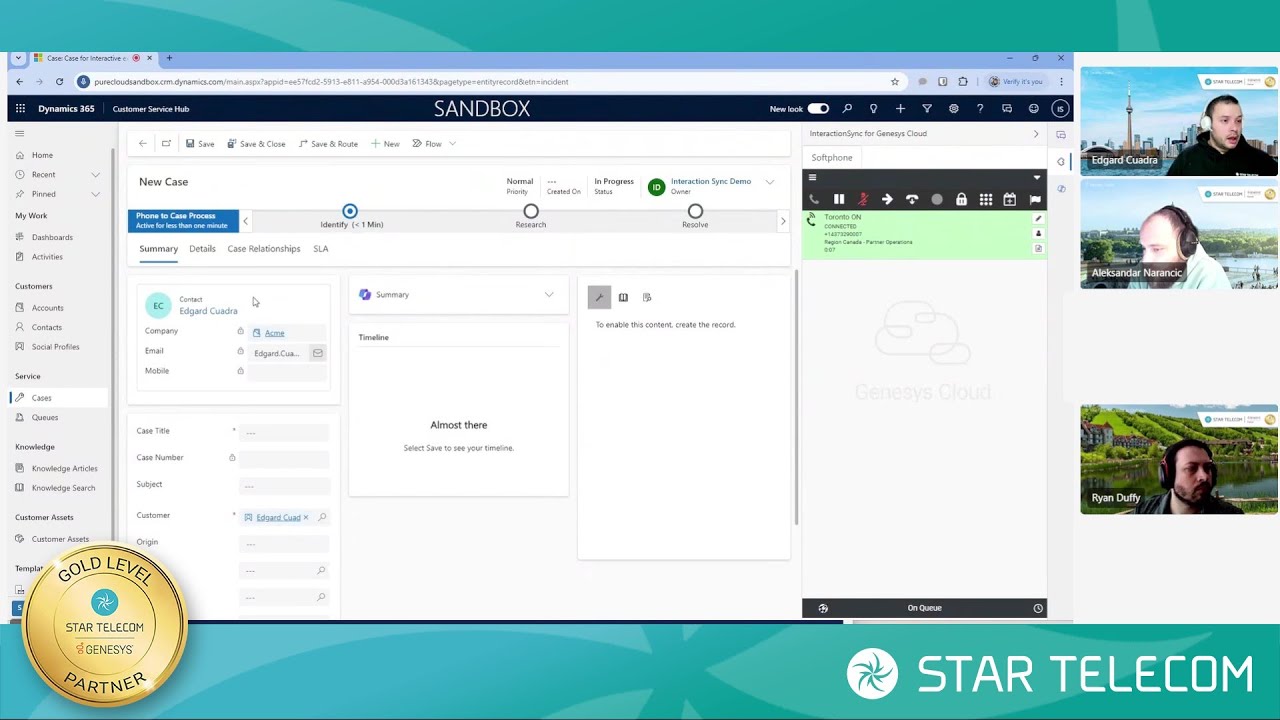Open Knowledge Articles in sidebar

[64, 468]
